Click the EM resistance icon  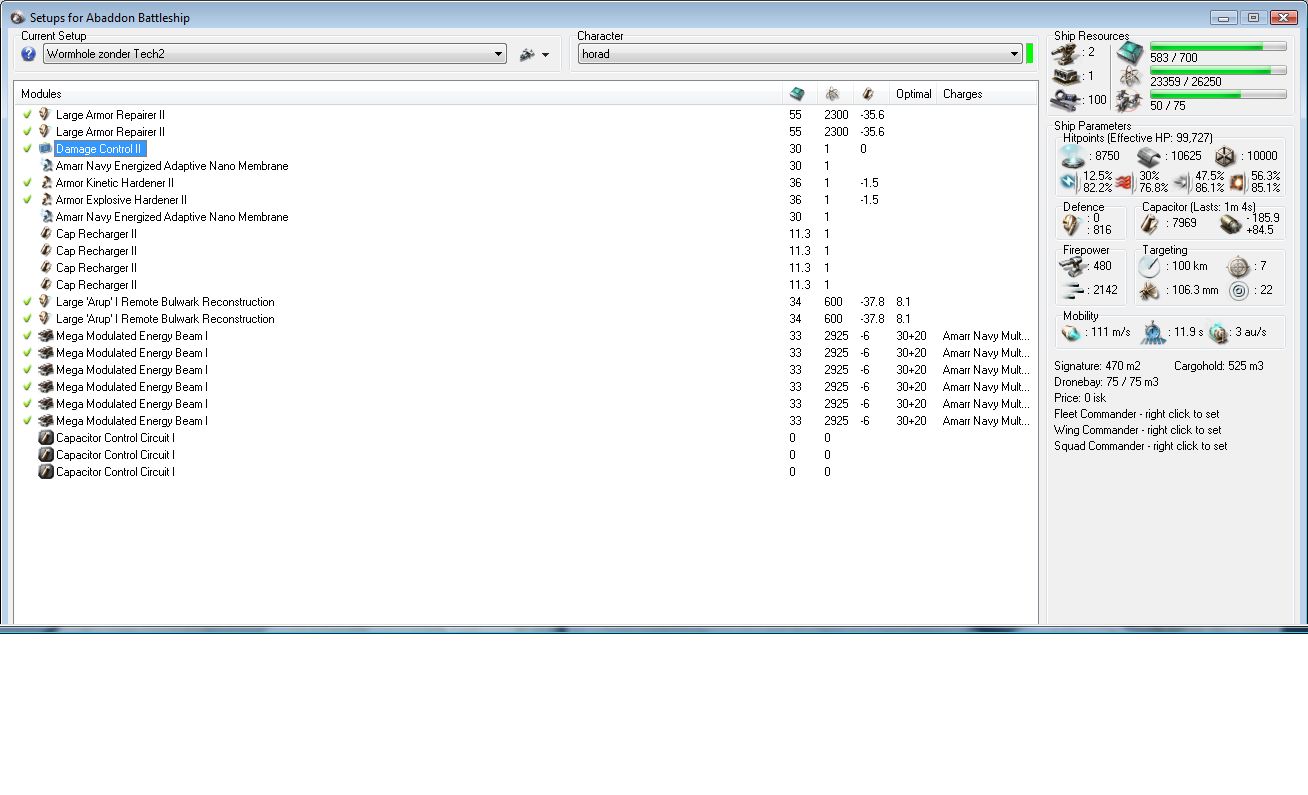1069,182
